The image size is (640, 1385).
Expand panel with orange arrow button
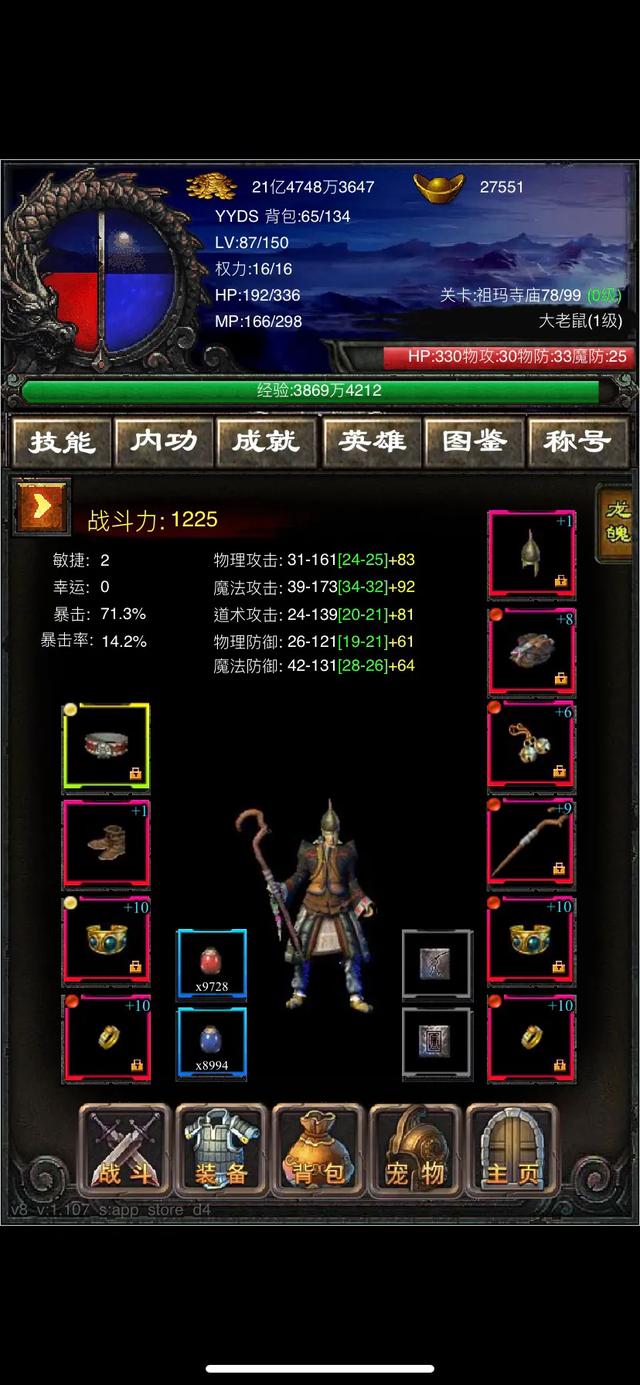point(41,505)
